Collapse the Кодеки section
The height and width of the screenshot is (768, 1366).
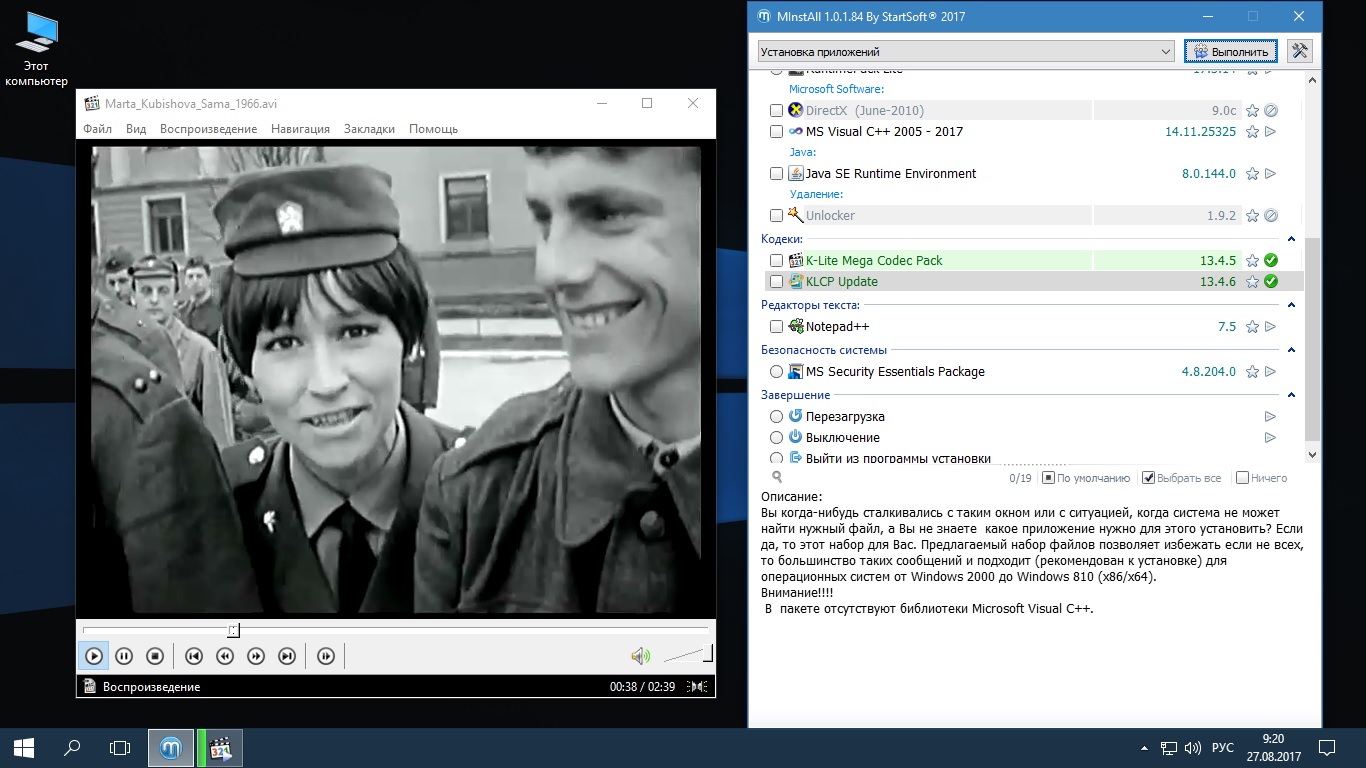point(1291,240)
